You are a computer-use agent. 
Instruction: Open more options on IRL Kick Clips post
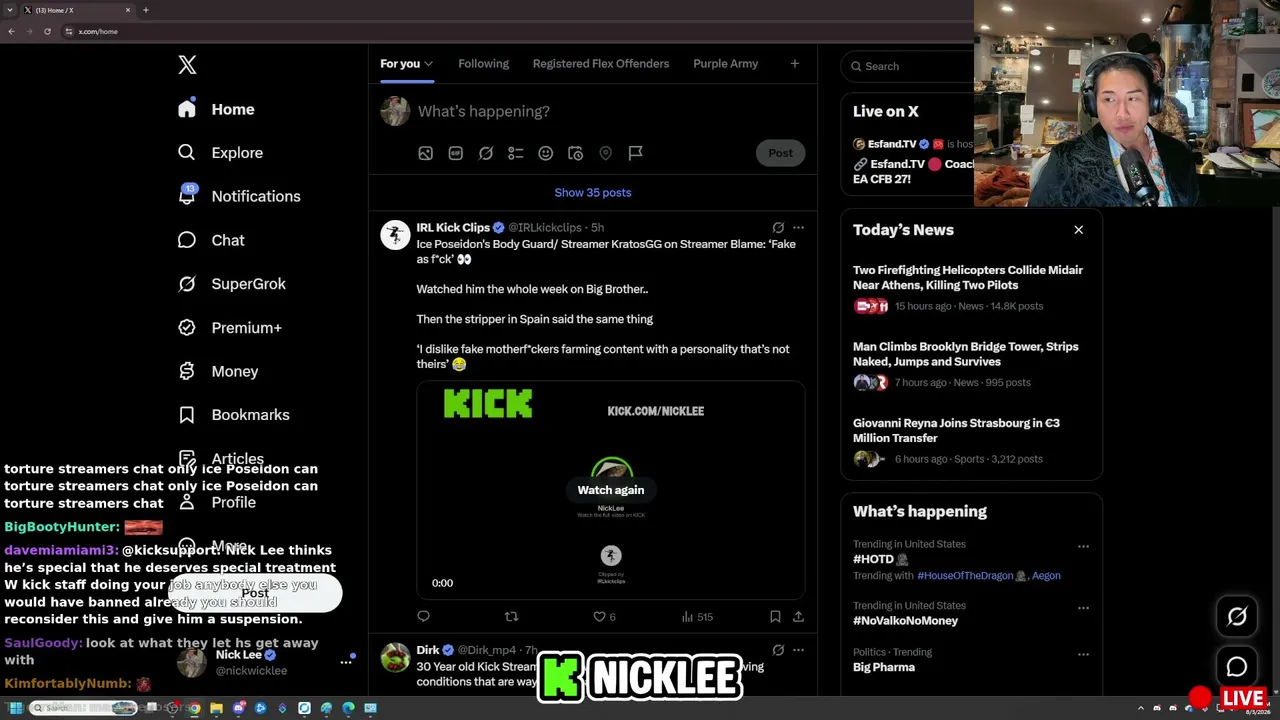[x=798, y=228]
